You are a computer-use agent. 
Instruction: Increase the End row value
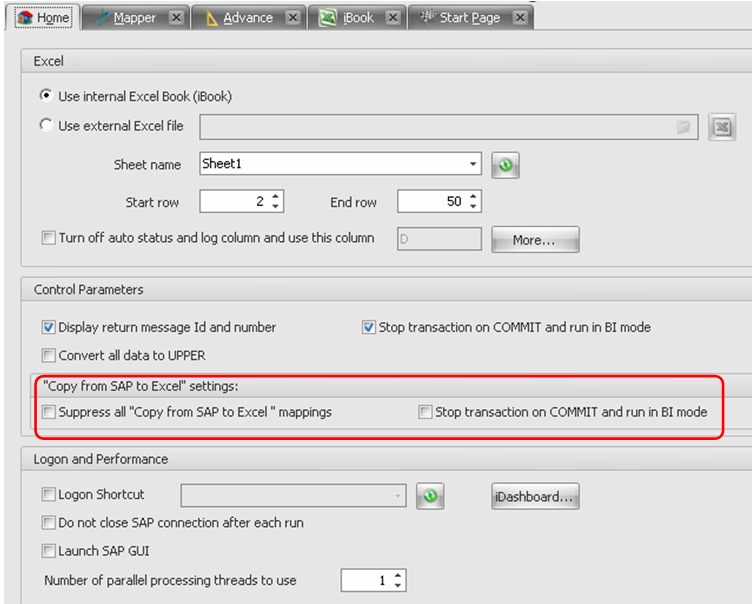click(x=473, y=197)
